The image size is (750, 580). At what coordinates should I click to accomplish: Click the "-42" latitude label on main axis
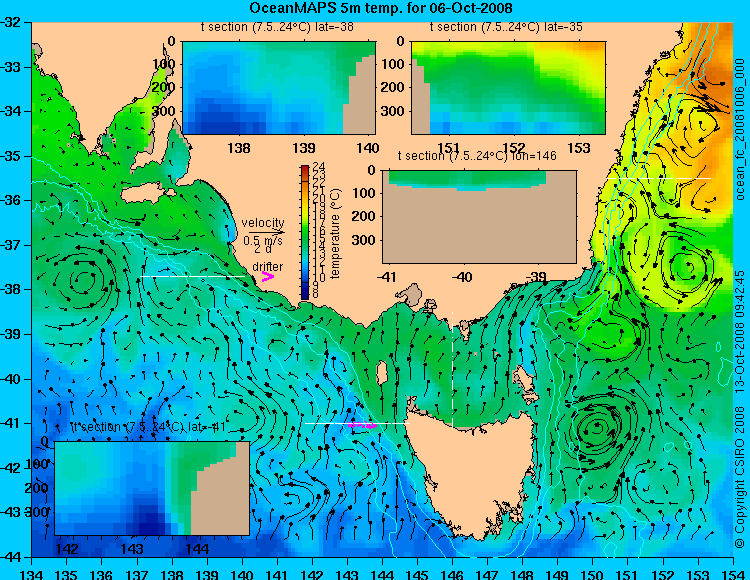tap(11, 468)
